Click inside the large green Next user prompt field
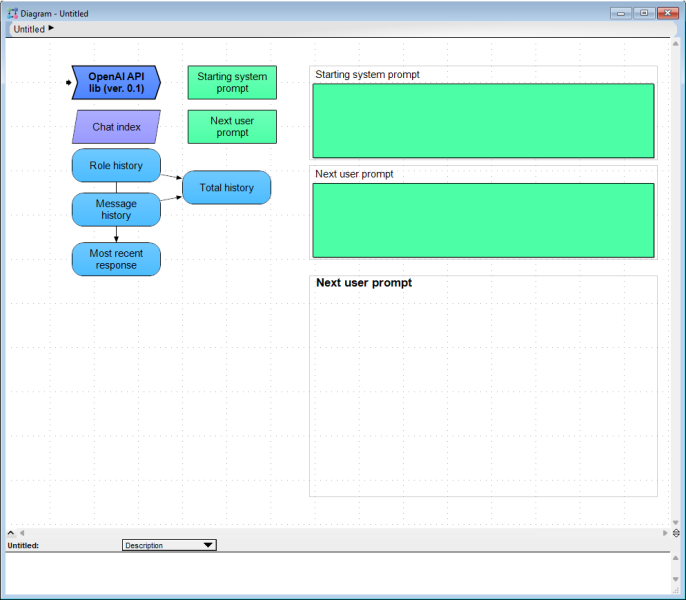The height and width of the screenshot is (600, 686). pyautogui.click(x=483, y=221)
